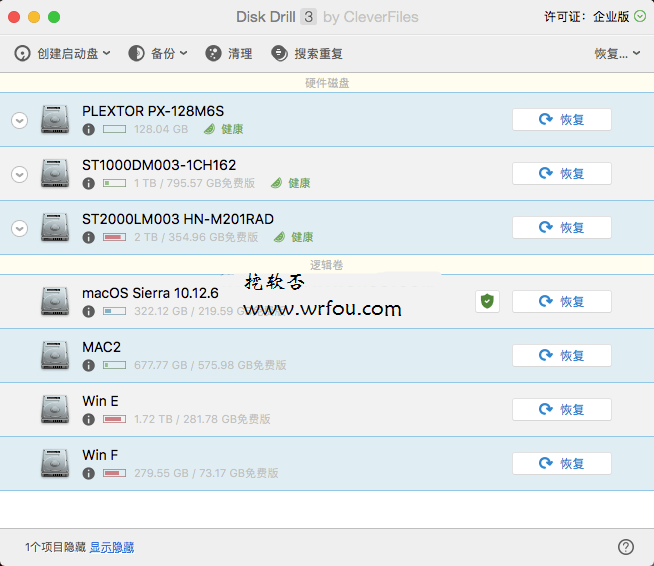Show info for ST1000DM003-1CH162
654x566 pixels.
(88, 184)
